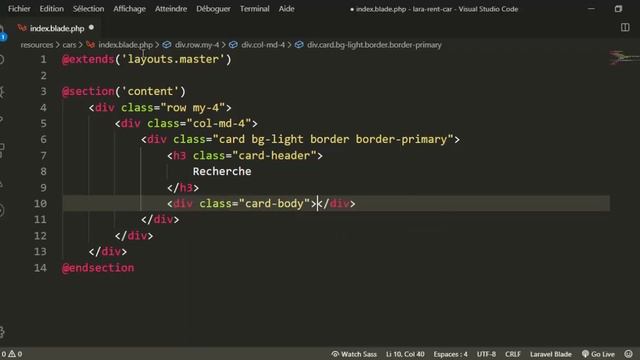This screenshot has width=640, height=360.
Task: Click the 'layouts.master' string
Action: pos(173,59)
